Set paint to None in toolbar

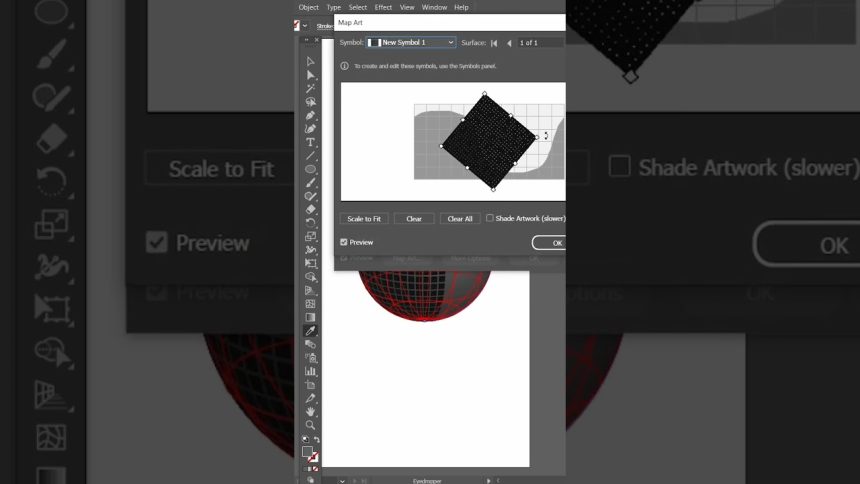pos(315,469)
